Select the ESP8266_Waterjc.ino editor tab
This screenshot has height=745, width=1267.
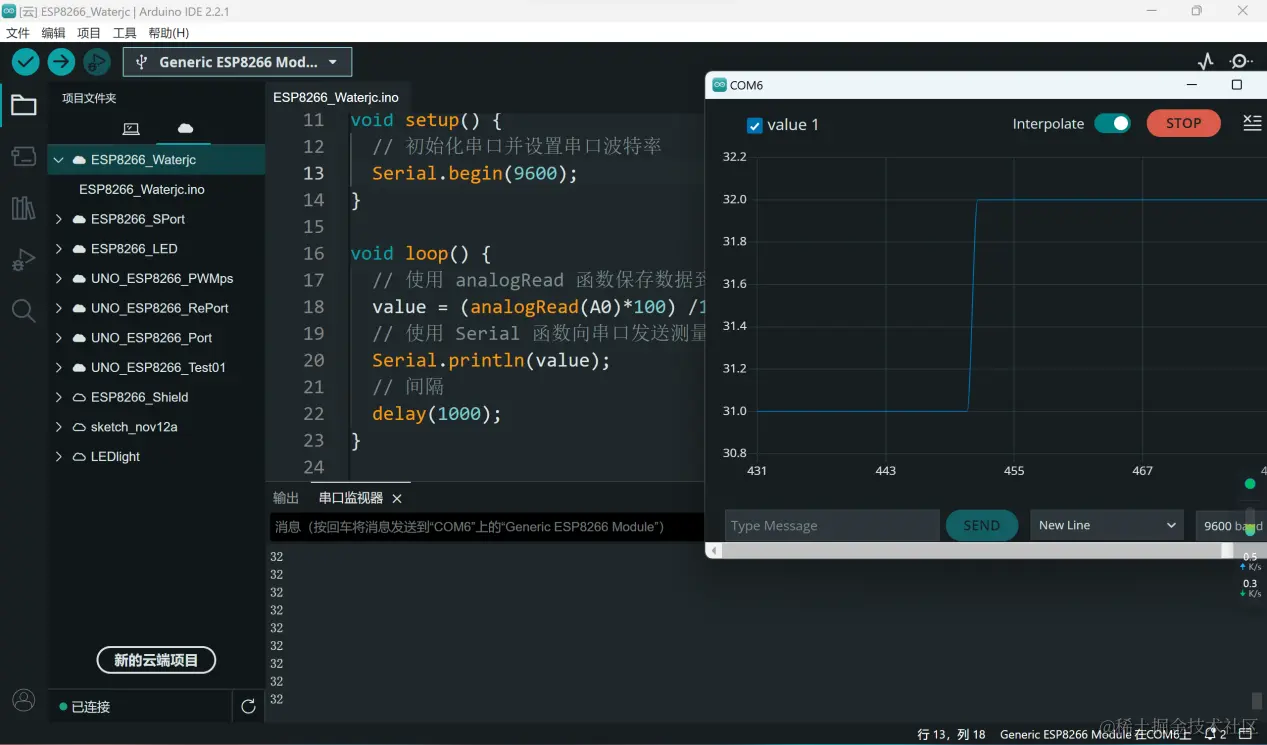[336, 97]
